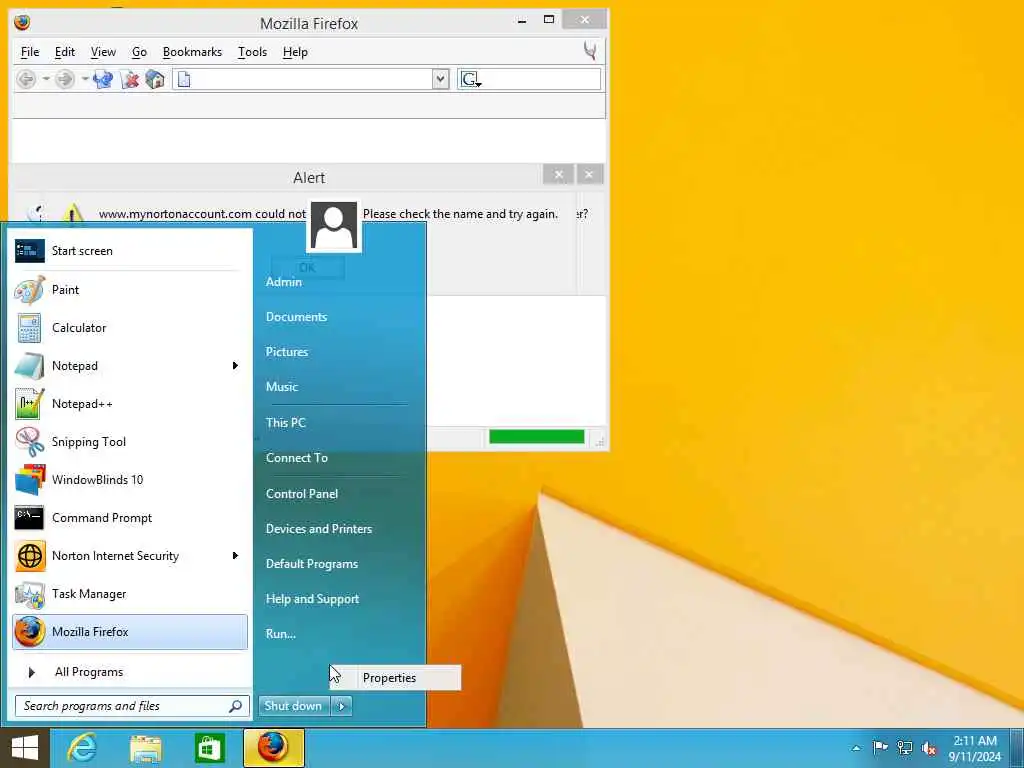
Task: Open Control Panel from Start menu
Action: tap(302, 494)
